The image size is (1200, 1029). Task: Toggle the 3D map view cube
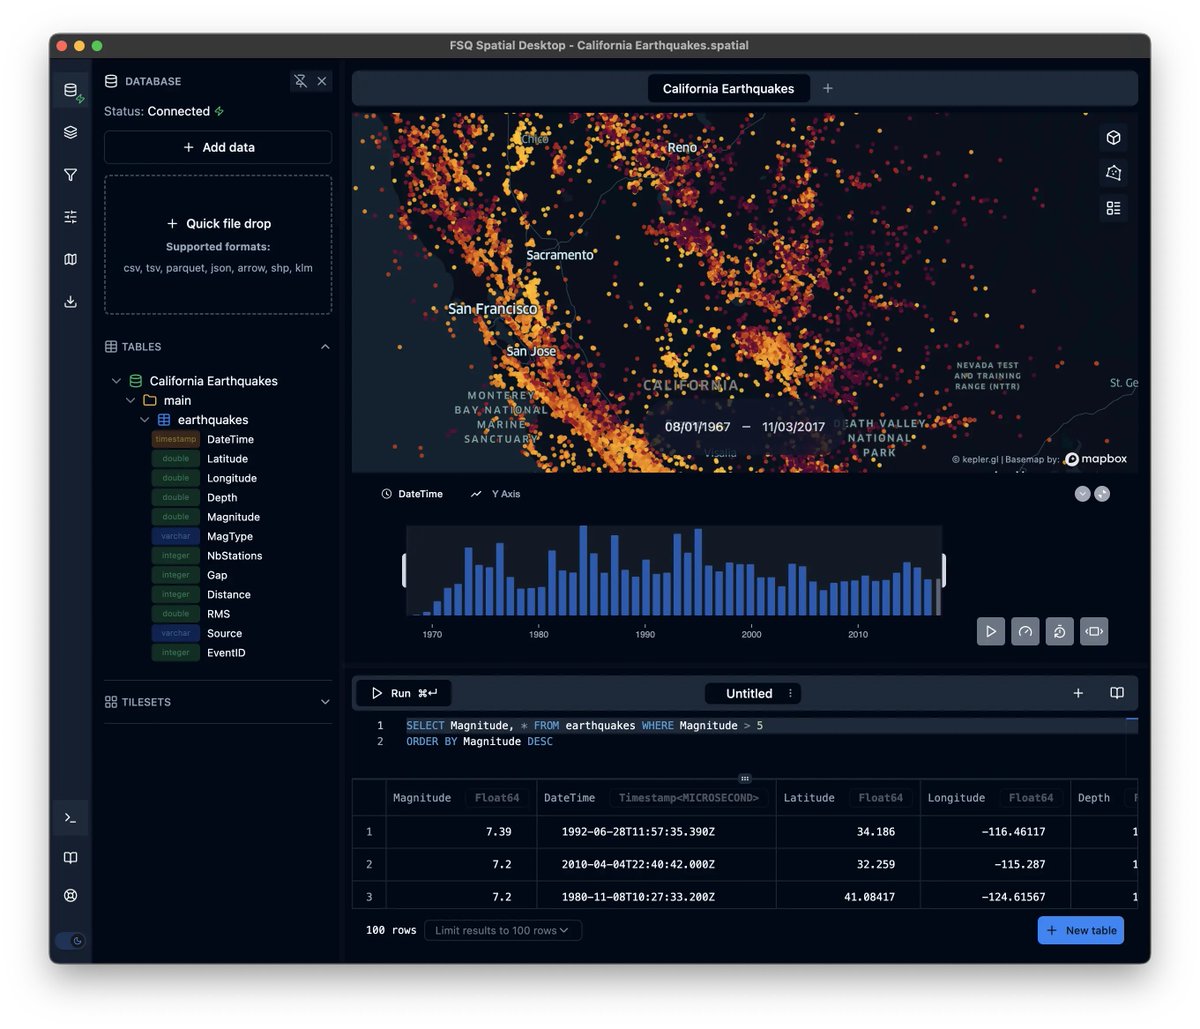click(x=1113, y=138)
